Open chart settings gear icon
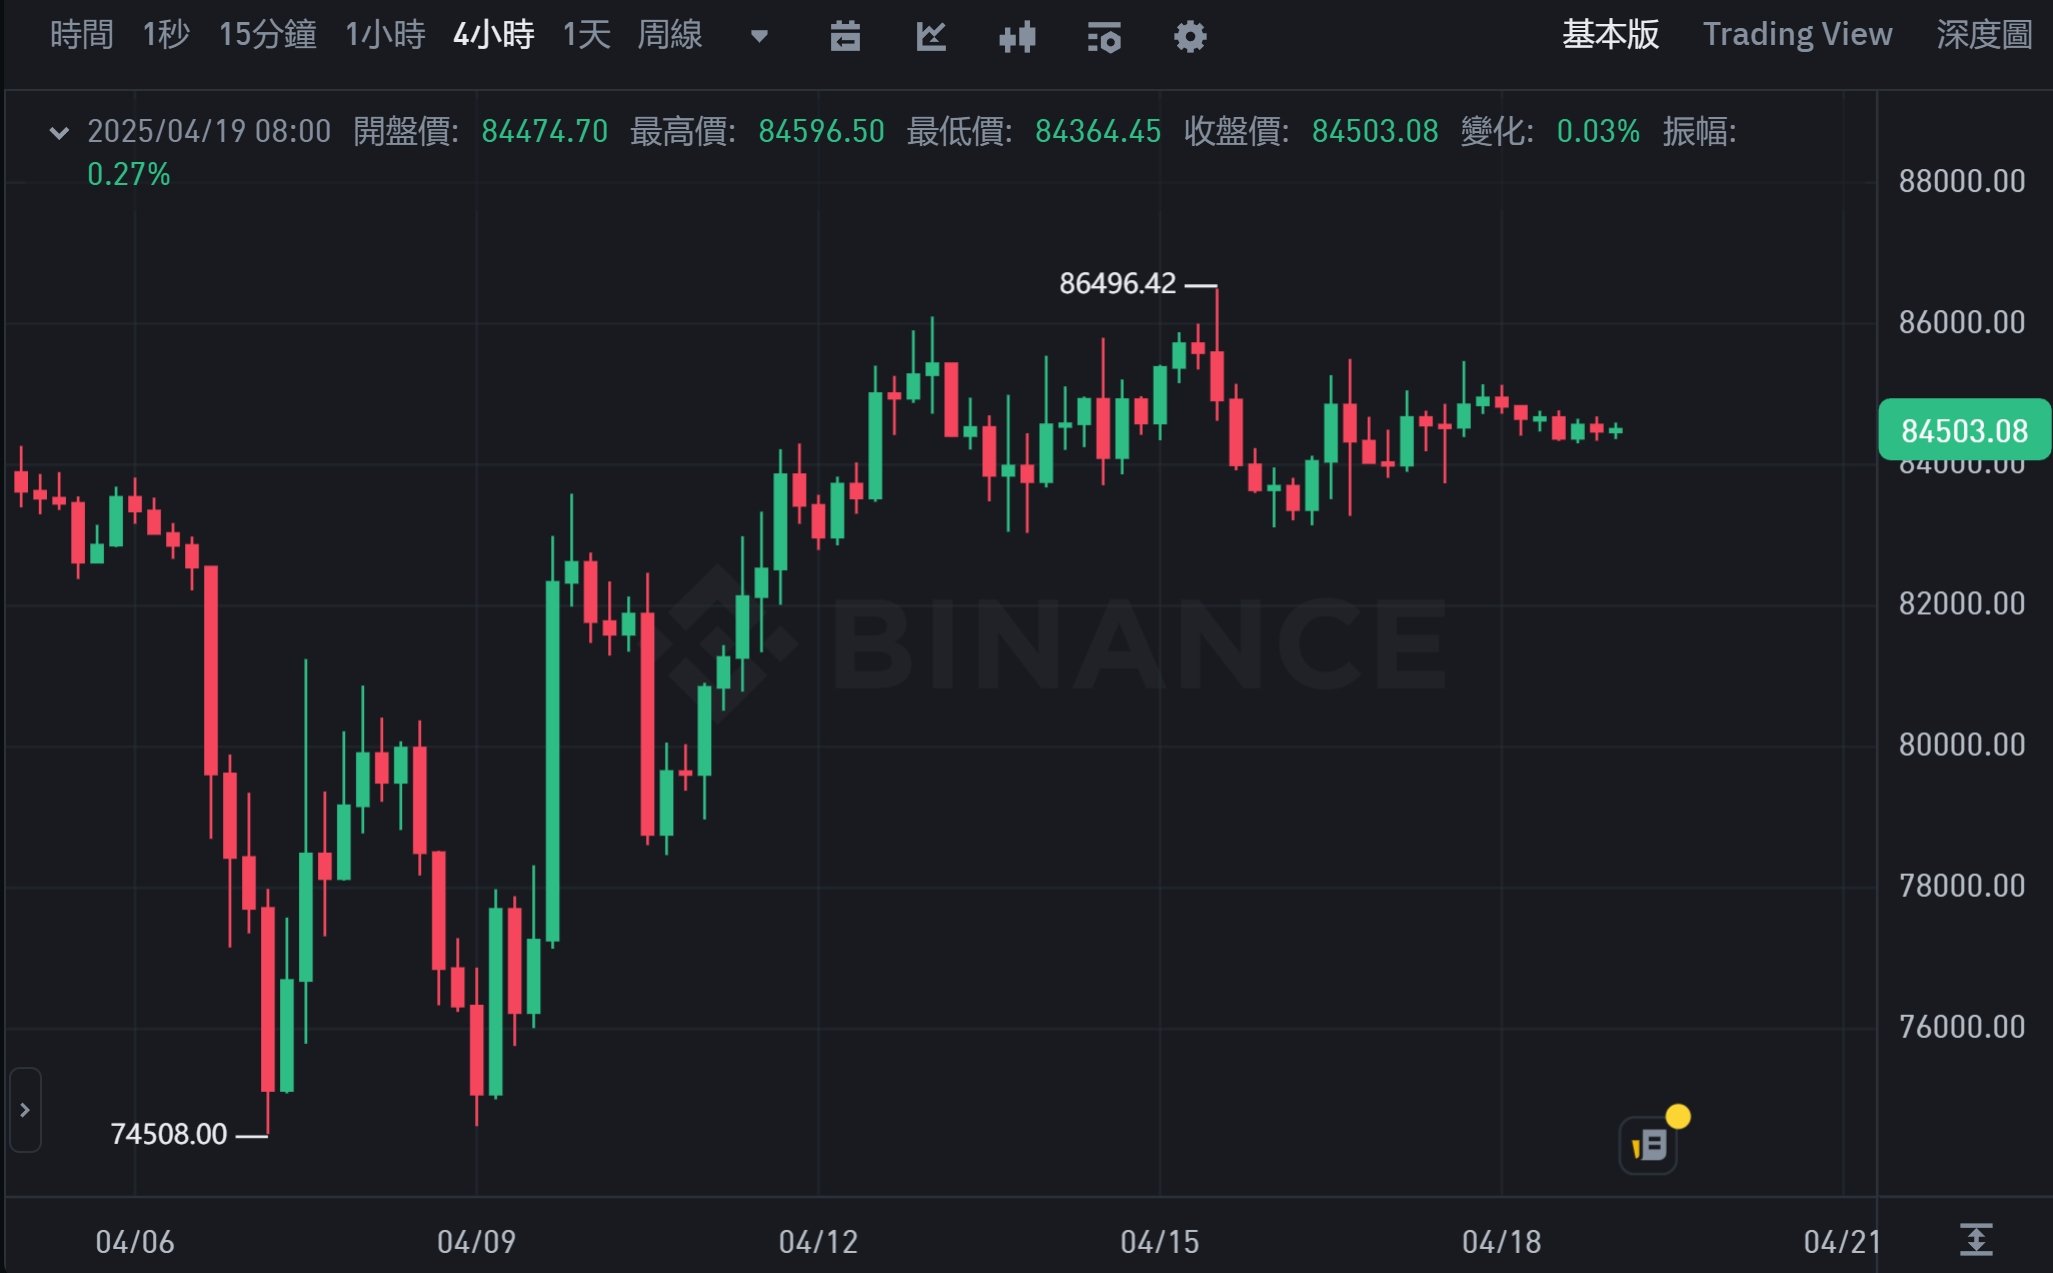Screen dimensions: 2053x1273 [x=1190, y=37]
